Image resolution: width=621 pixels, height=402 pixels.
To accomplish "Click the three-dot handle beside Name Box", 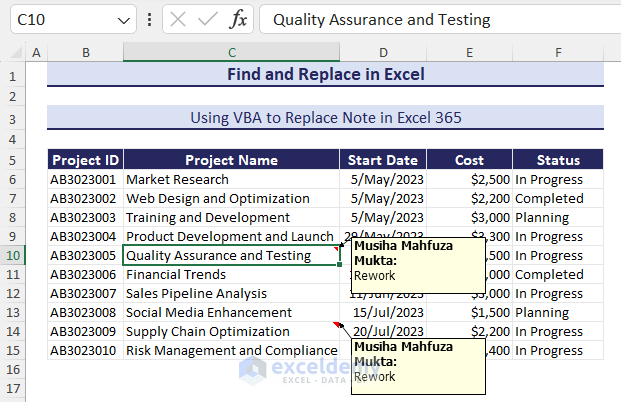I will pyautogui.click(x=149, y=19).
